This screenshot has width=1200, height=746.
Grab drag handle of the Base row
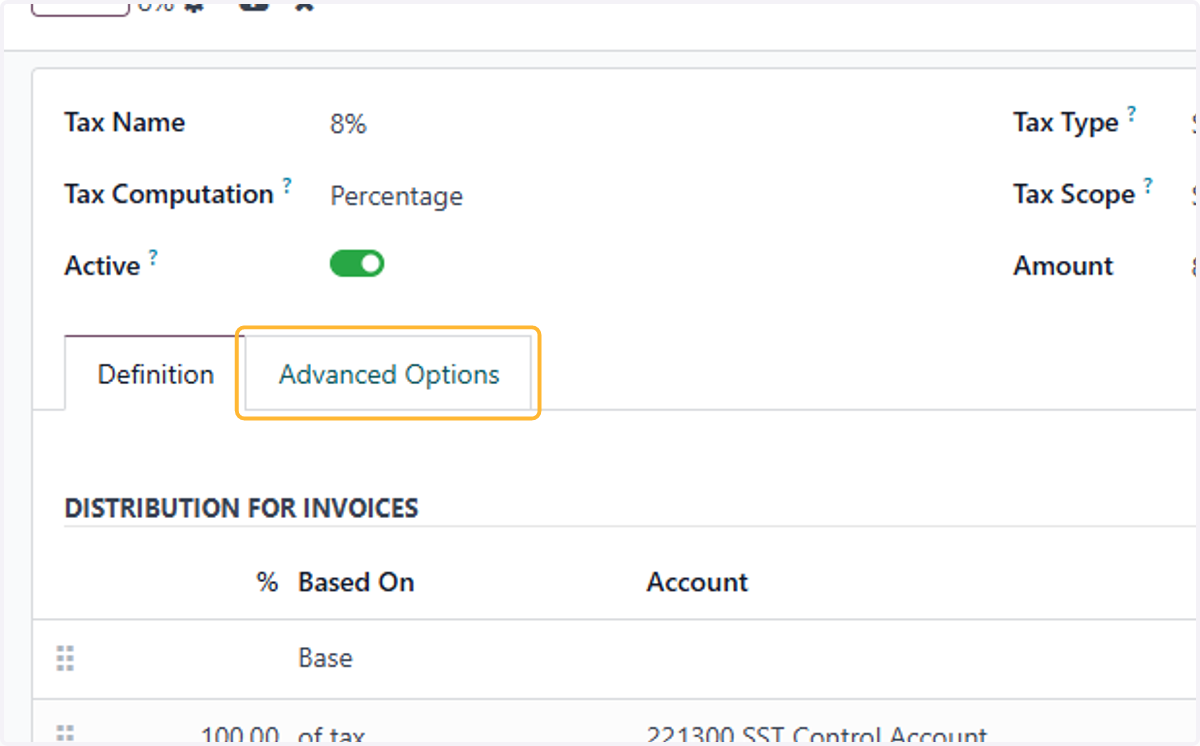point(65,658)
